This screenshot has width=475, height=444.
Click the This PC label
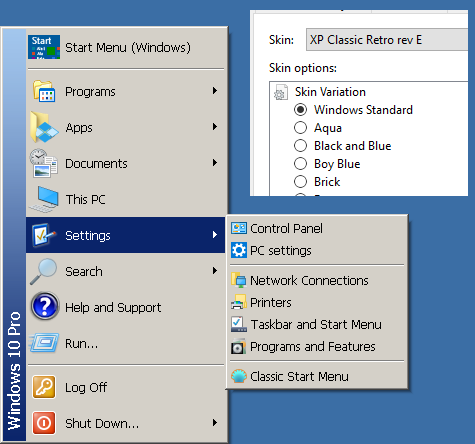click(86, 199)
